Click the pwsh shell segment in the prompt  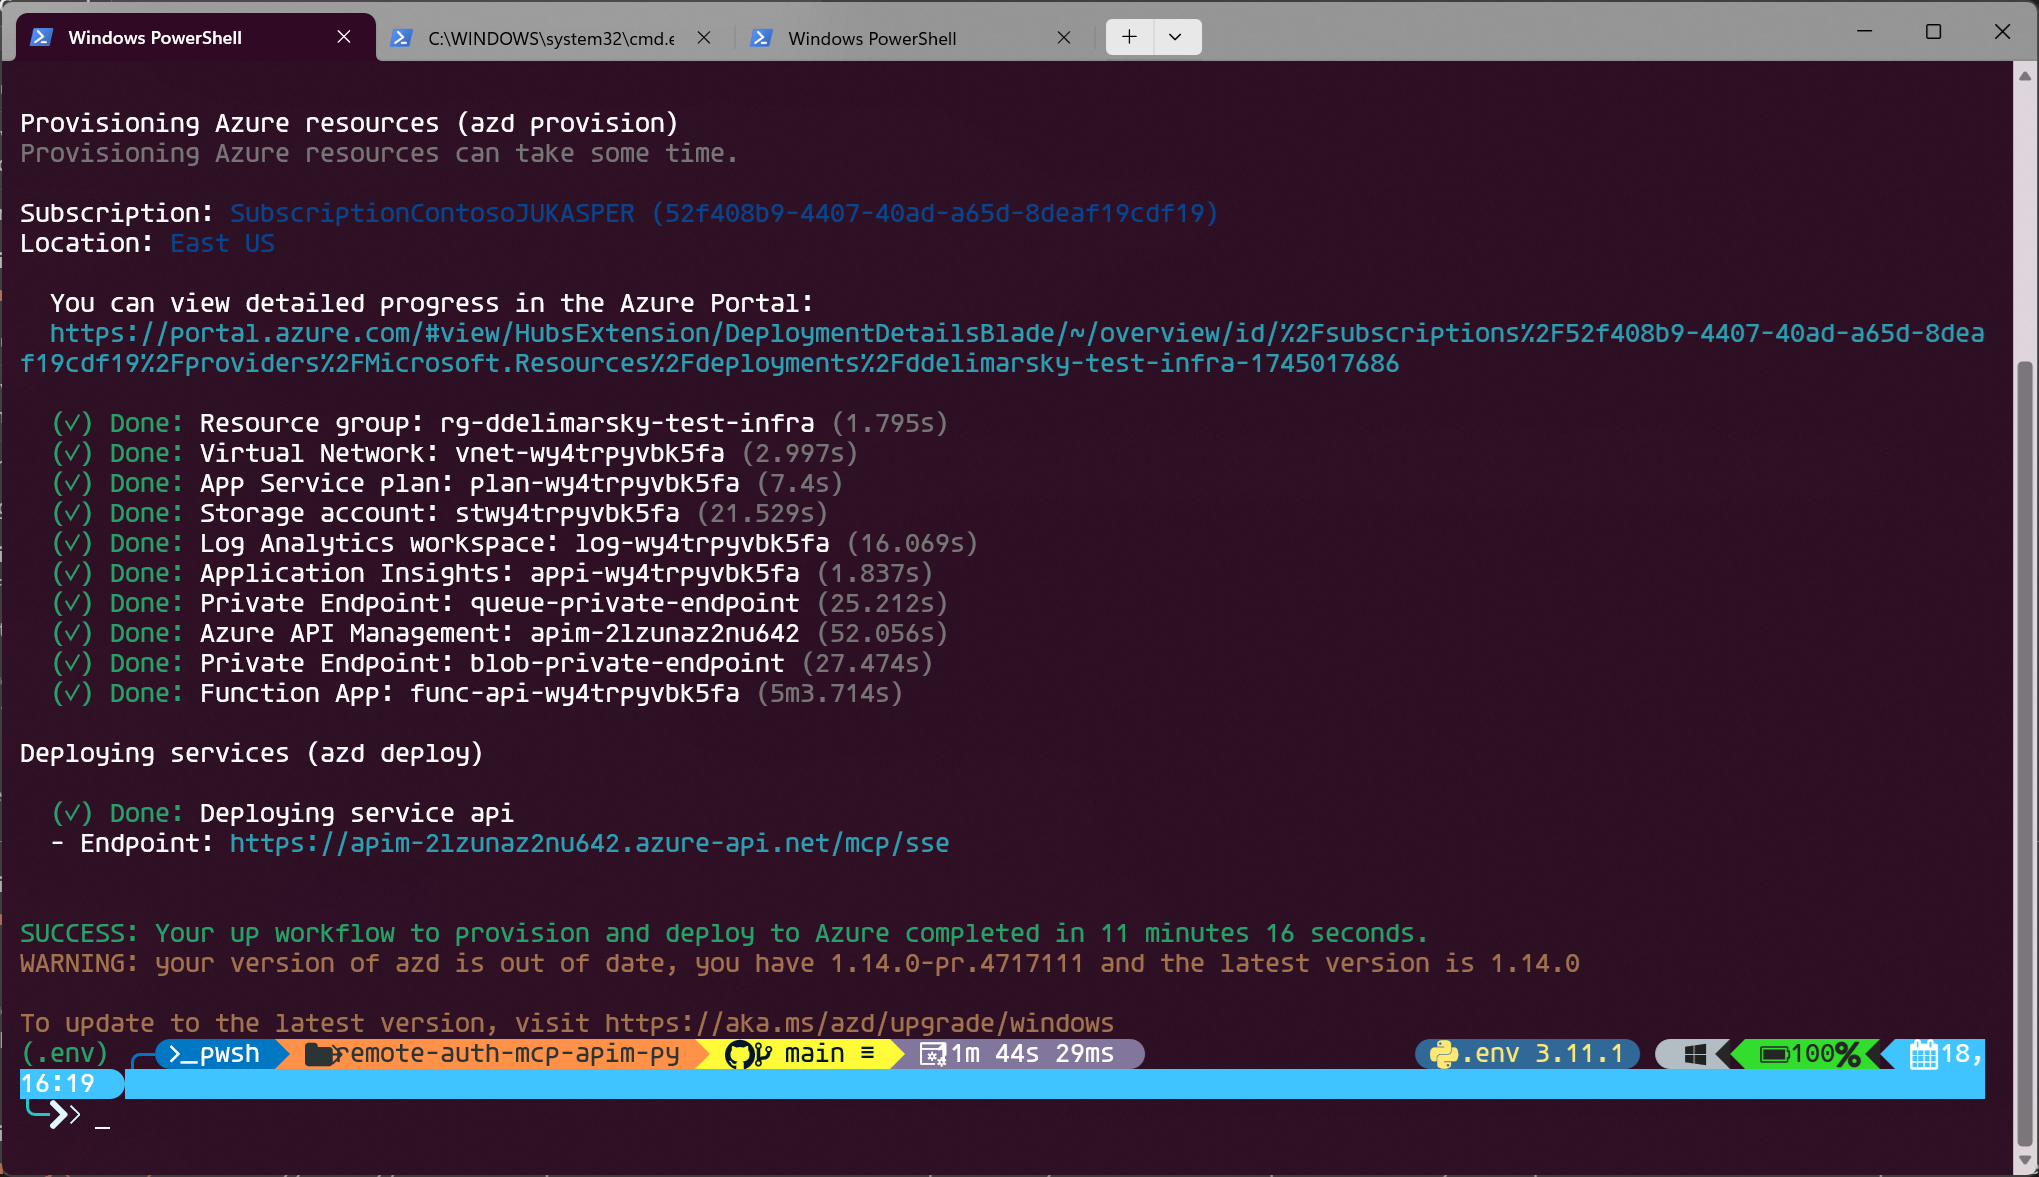click(213, 1054)
